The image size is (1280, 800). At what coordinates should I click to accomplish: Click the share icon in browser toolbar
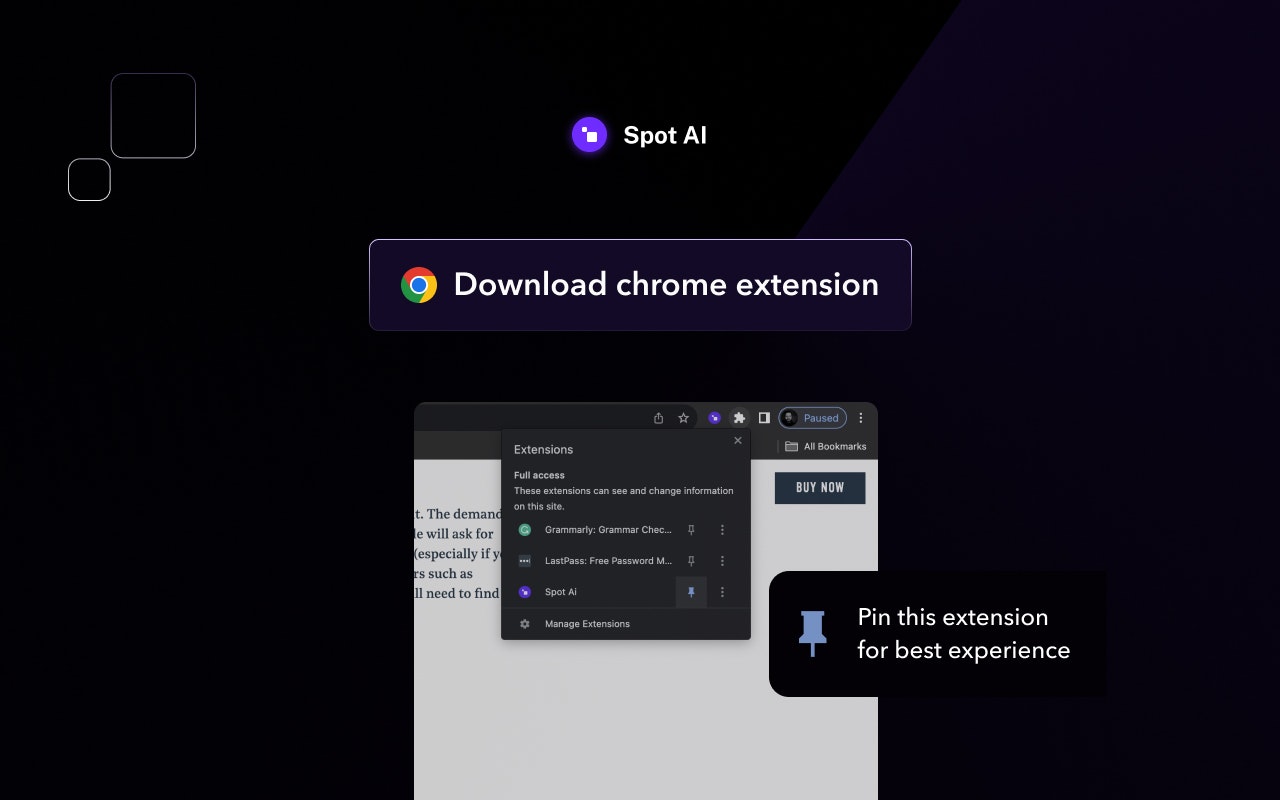658,418
